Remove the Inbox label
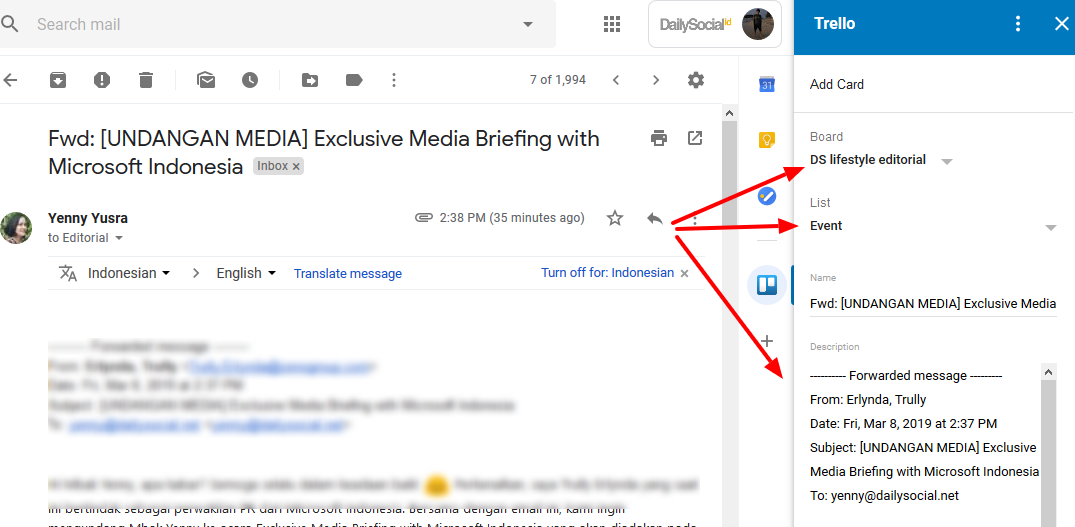The image size is (1075, 527). [x=296, y=167]
